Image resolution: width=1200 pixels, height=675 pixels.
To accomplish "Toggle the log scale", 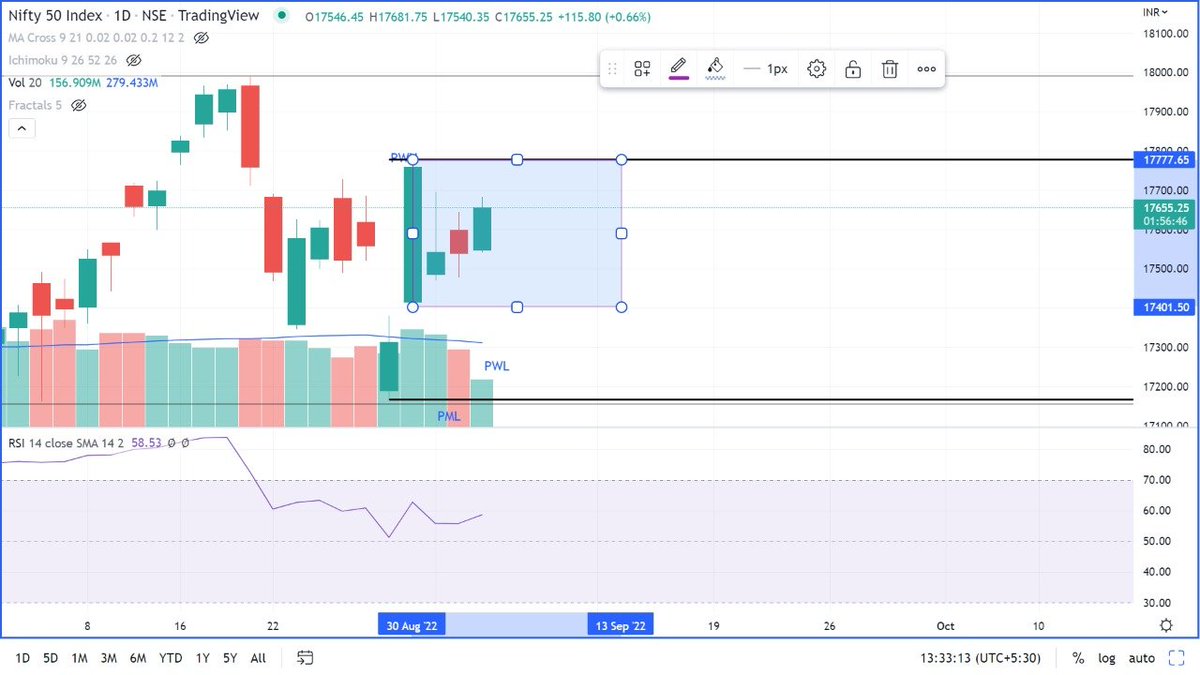I will [1107, 658].
